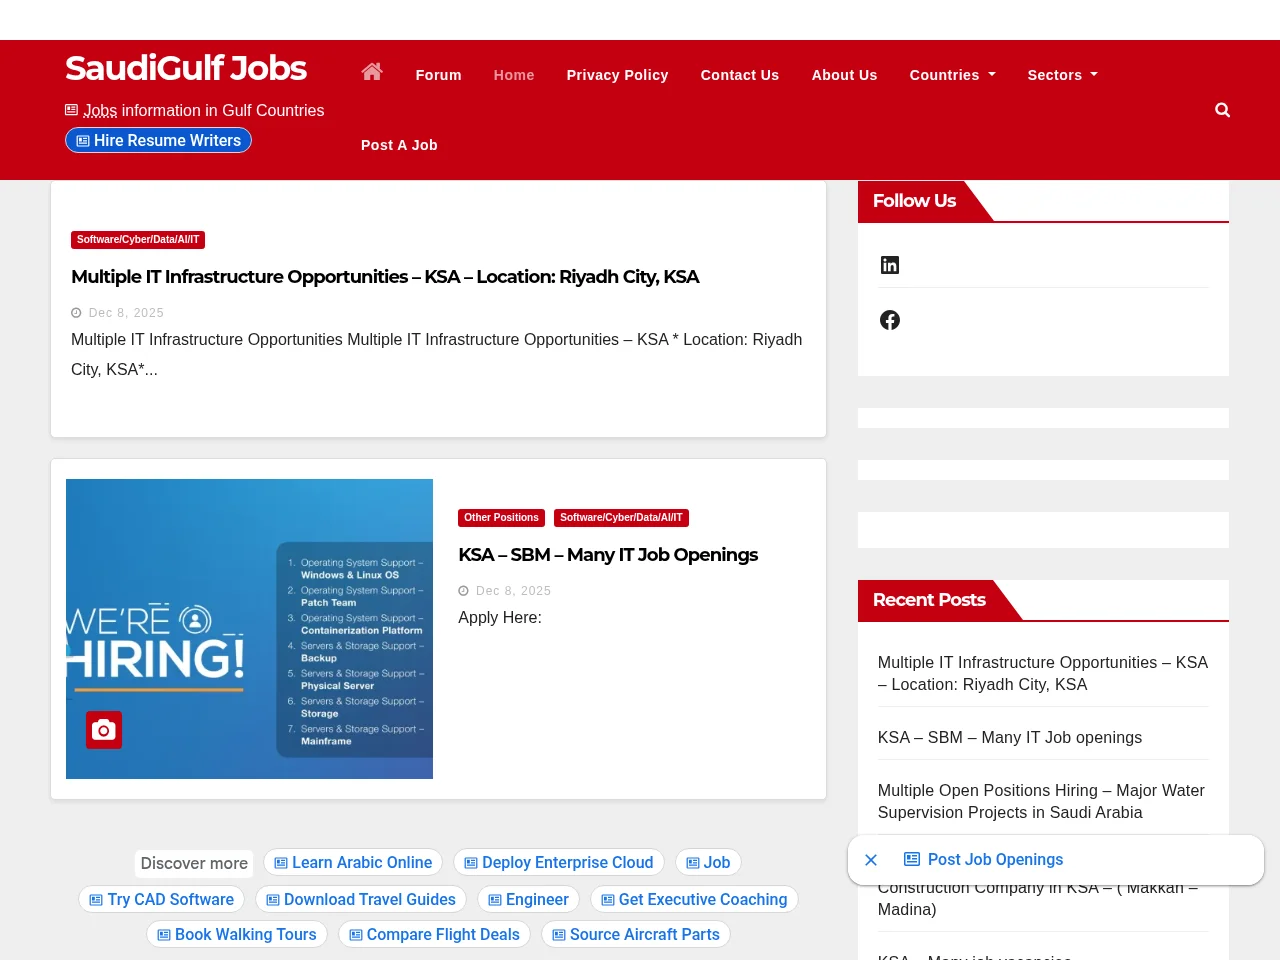1280x960 pixels.
Task: Open the Contact Us menu item
Action: coord(740,75)
